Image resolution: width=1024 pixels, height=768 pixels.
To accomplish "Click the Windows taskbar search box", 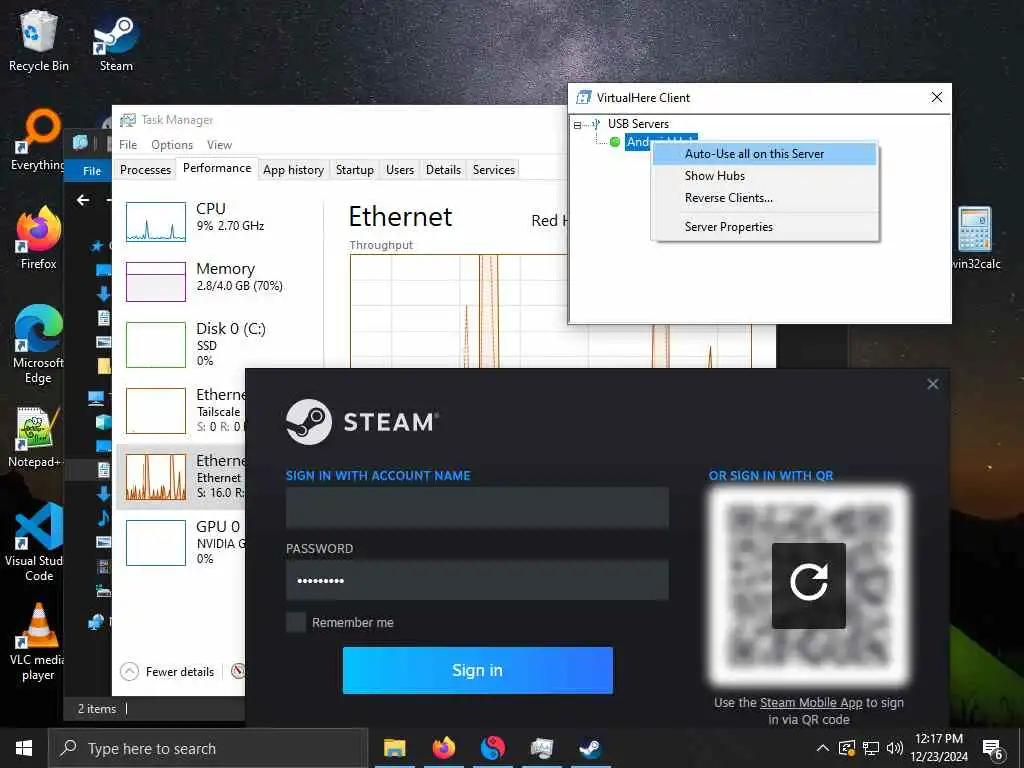I will point(208,748).
